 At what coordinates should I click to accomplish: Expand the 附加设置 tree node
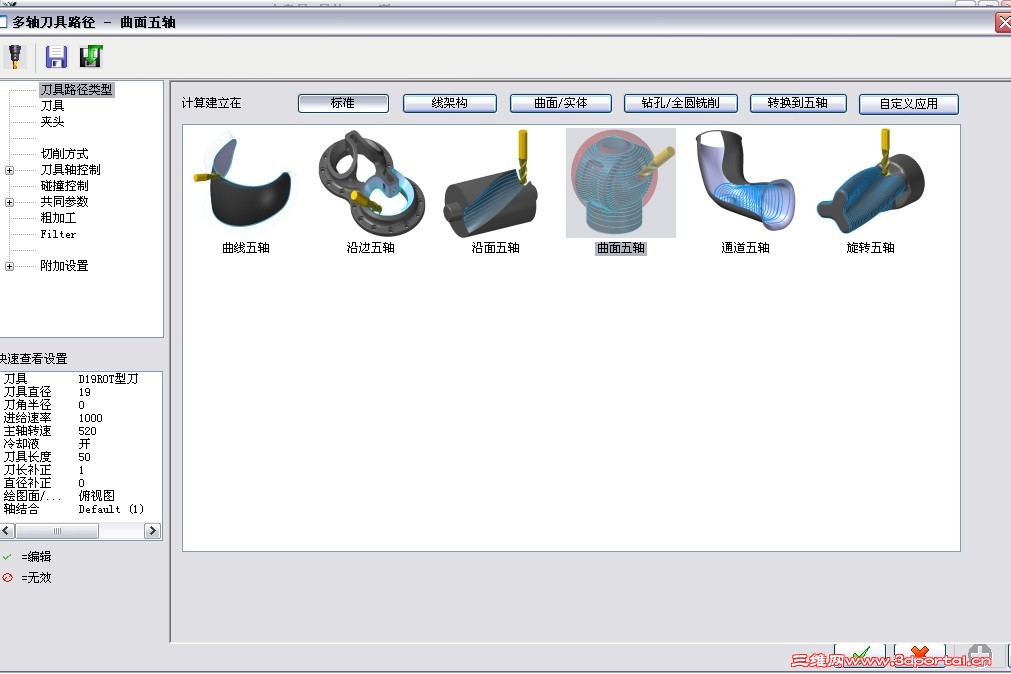coord(9,266)
